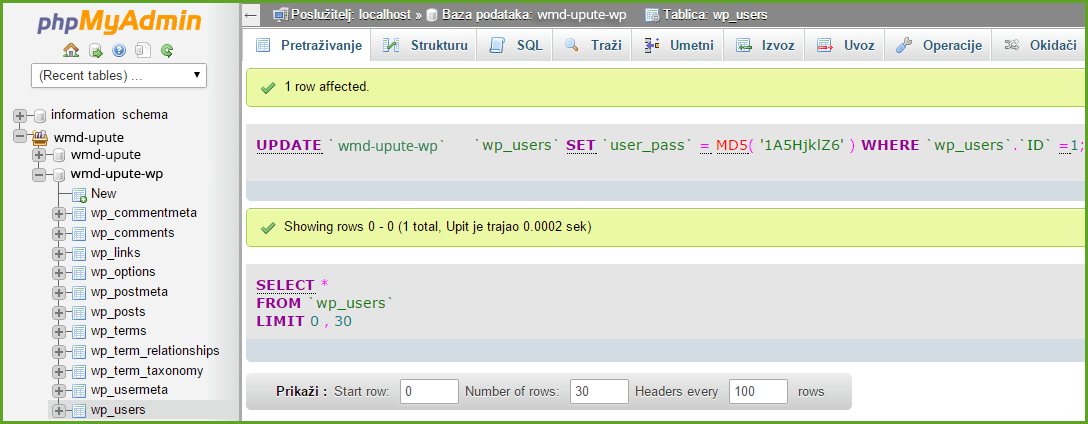1088x424 pixels.
Task: Click the Prikaži button
Action: (301, 391)
